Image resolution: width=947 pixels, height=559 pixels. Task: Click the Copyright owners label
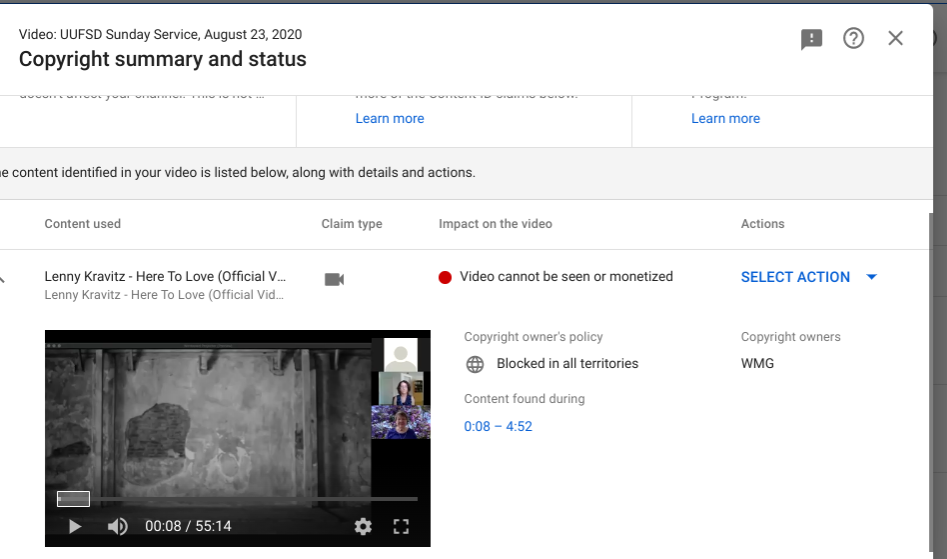coord(791,337)
